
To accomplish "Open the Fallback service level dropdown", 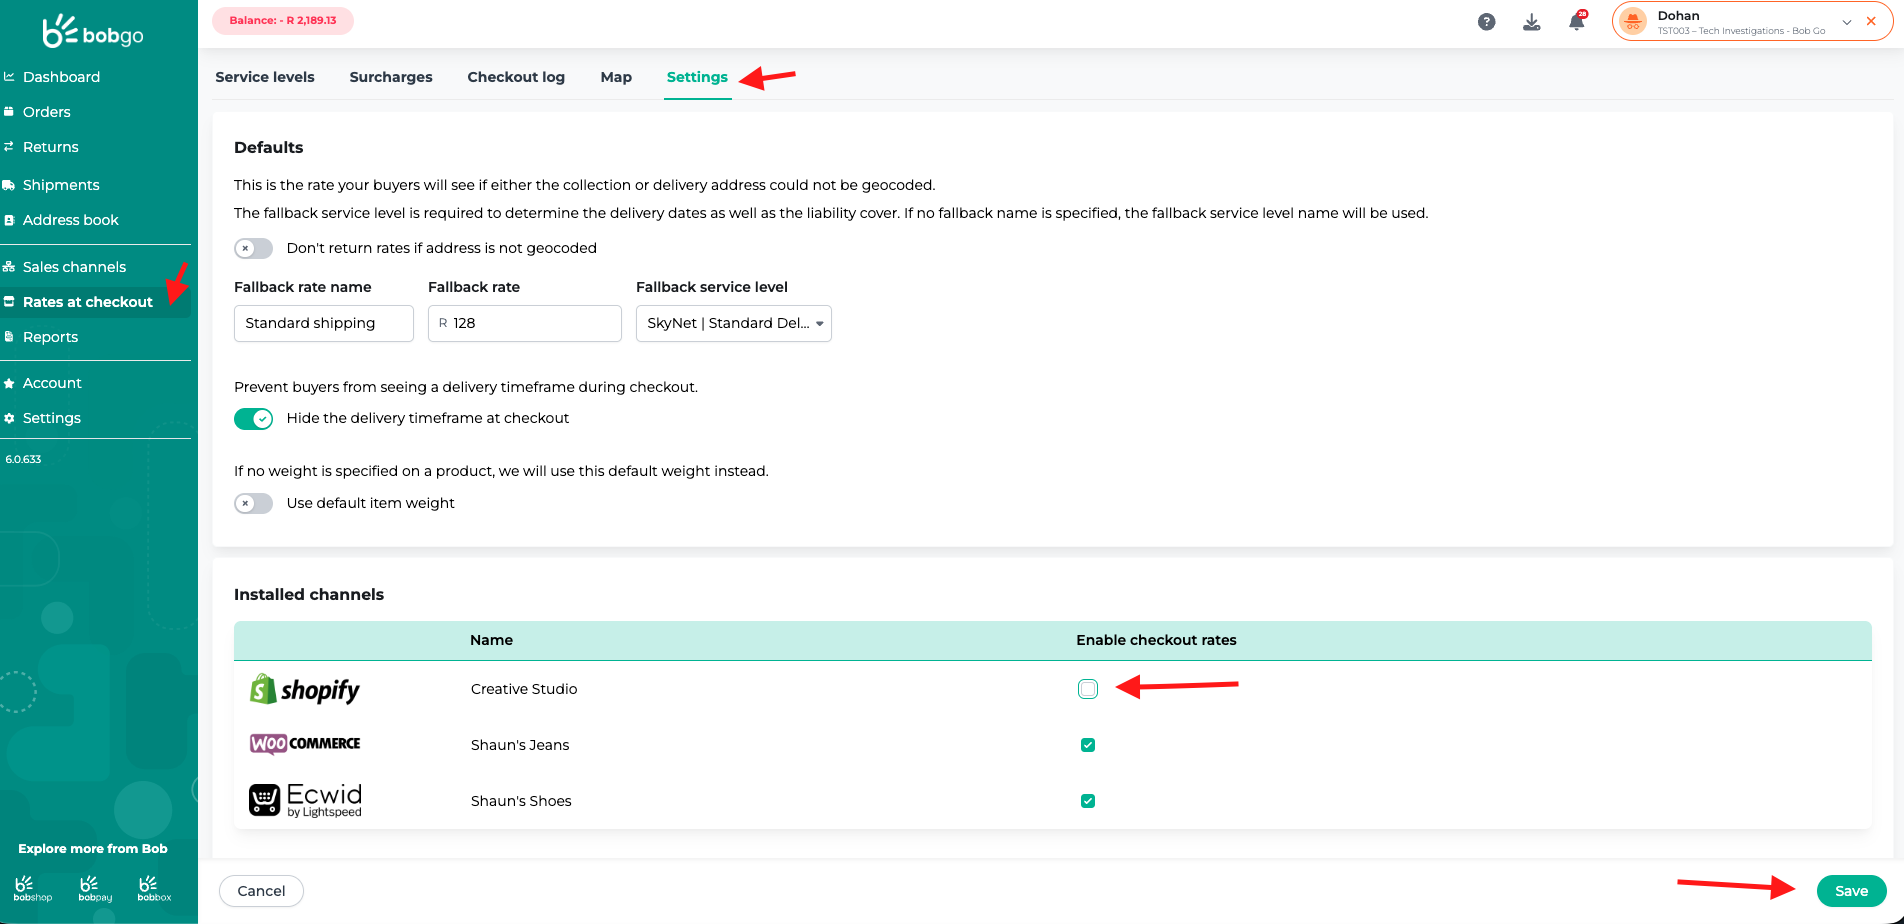I will click(x=733, y=323).
